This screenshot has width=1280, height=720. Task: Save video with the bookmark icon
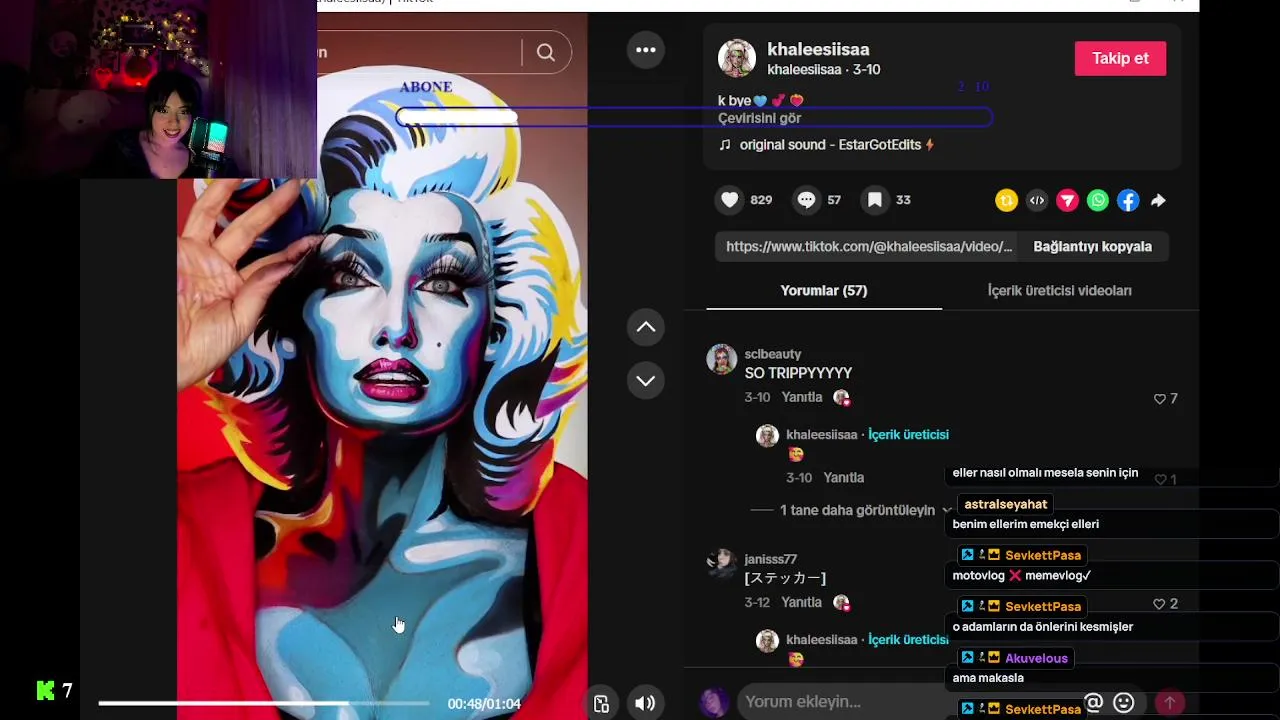(874, 200)
